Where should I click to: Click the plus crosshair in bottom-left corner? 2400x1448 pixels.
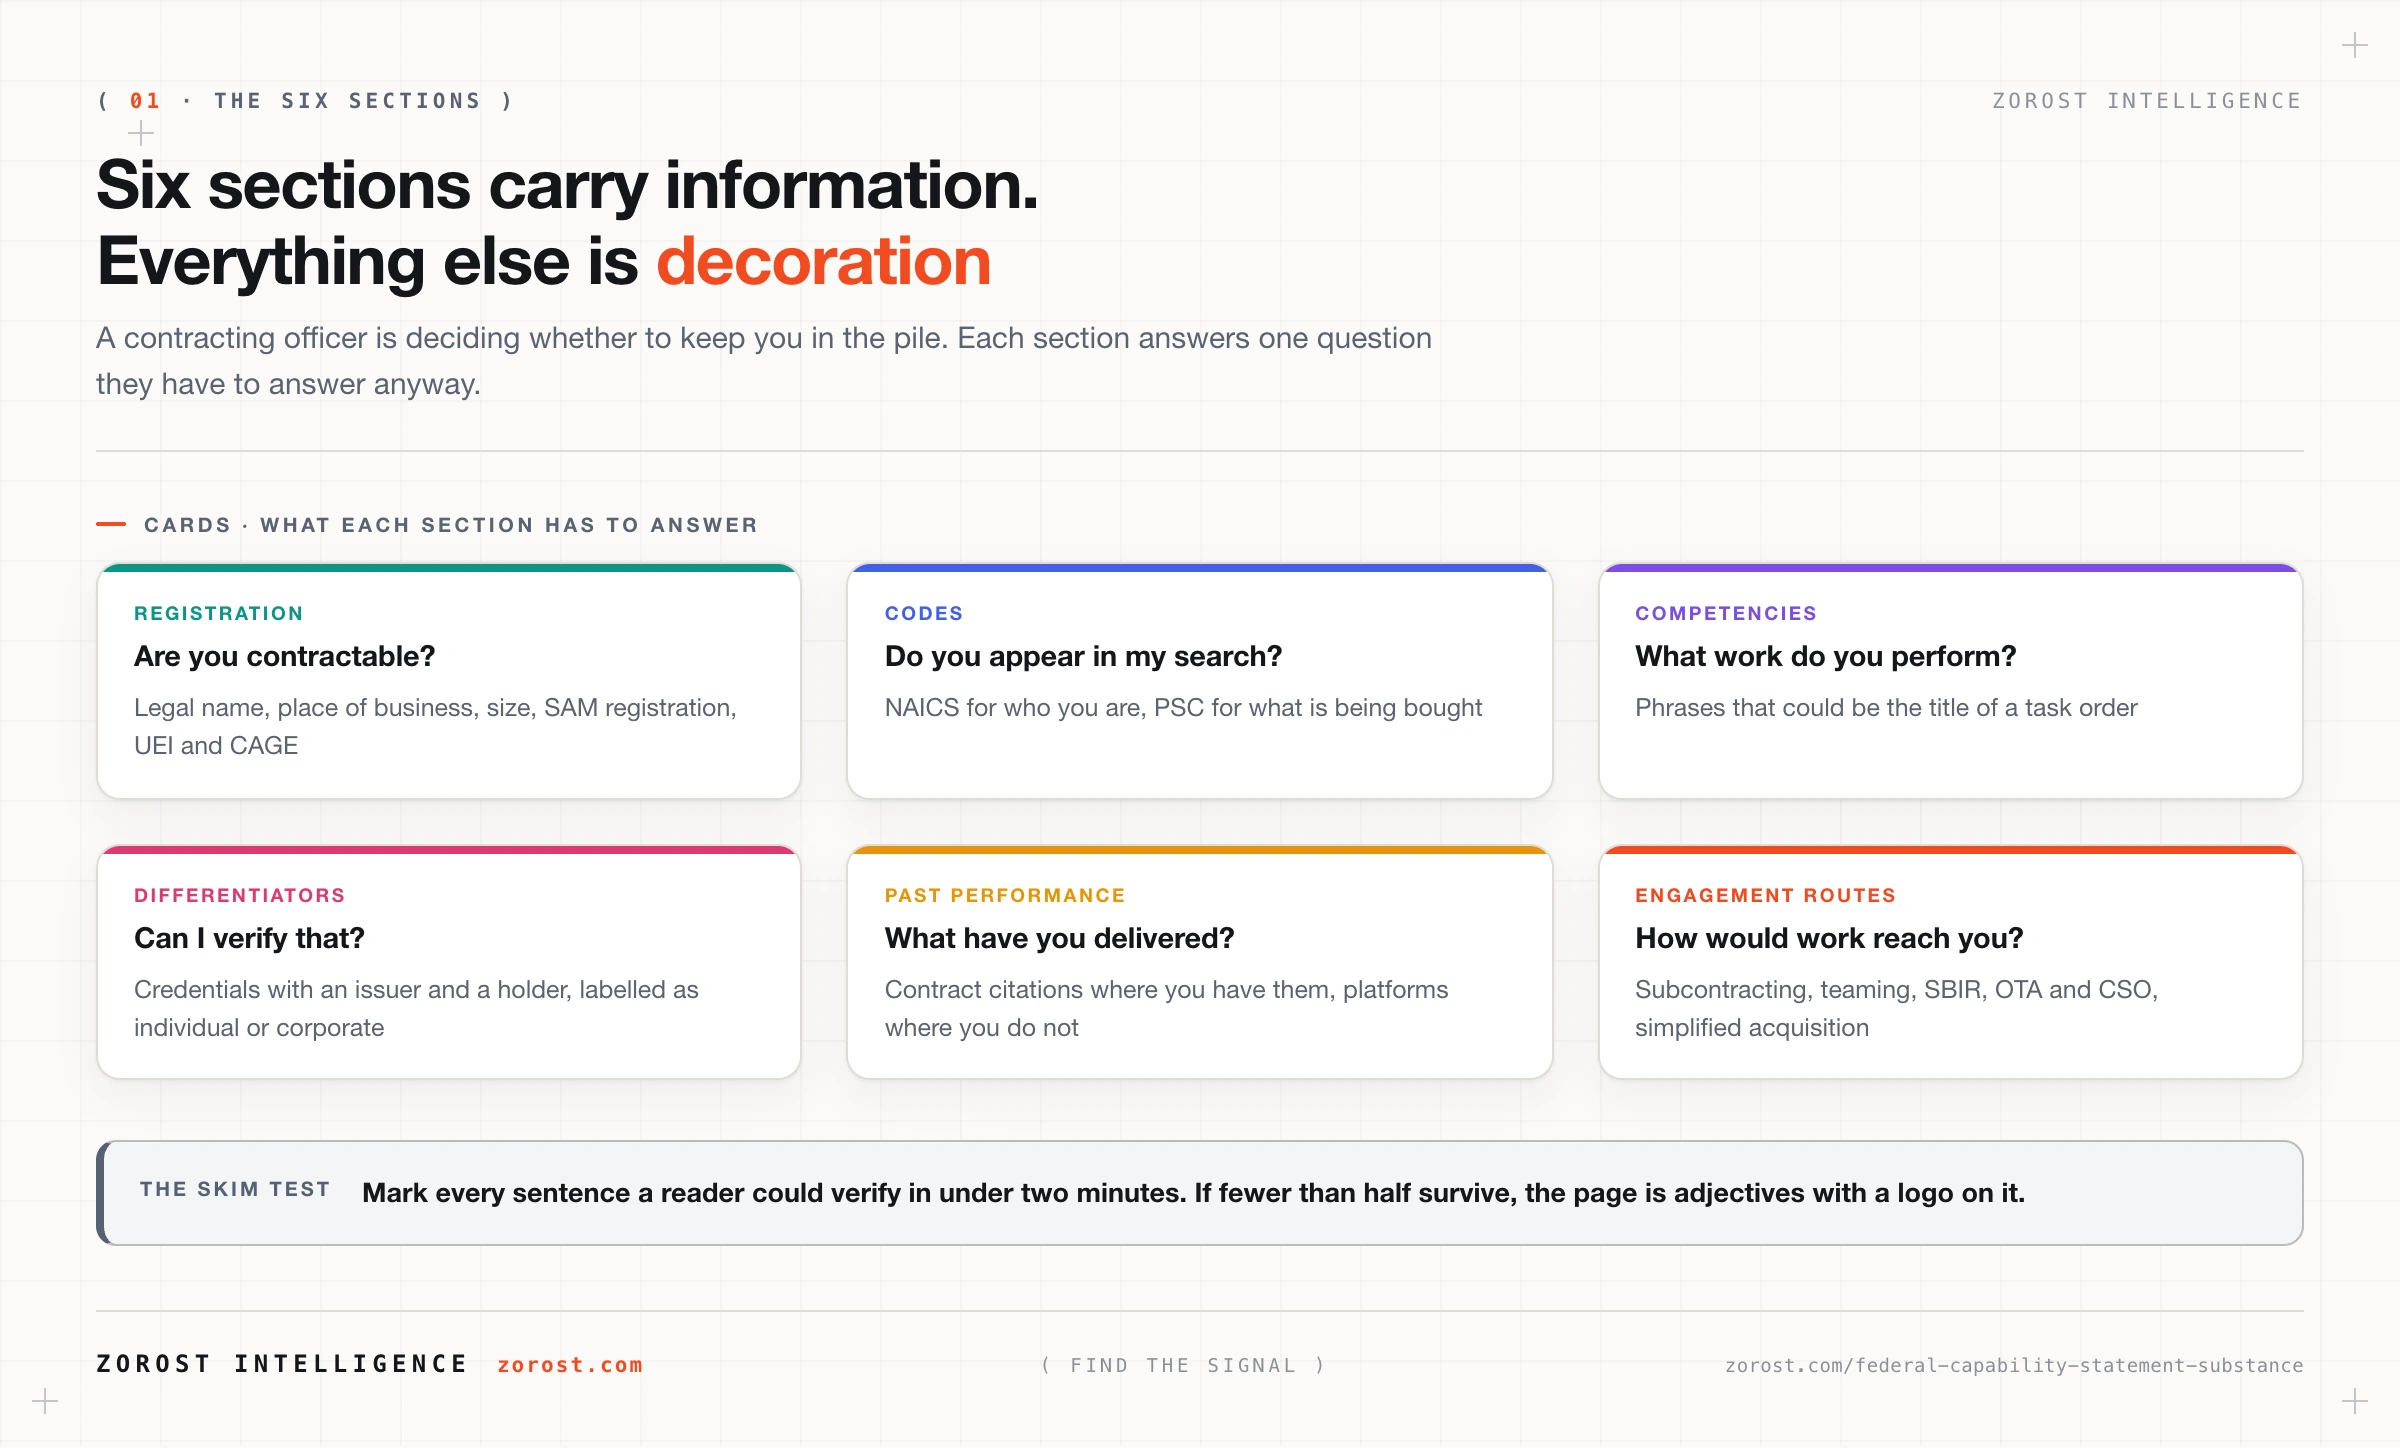point(45,1401)
